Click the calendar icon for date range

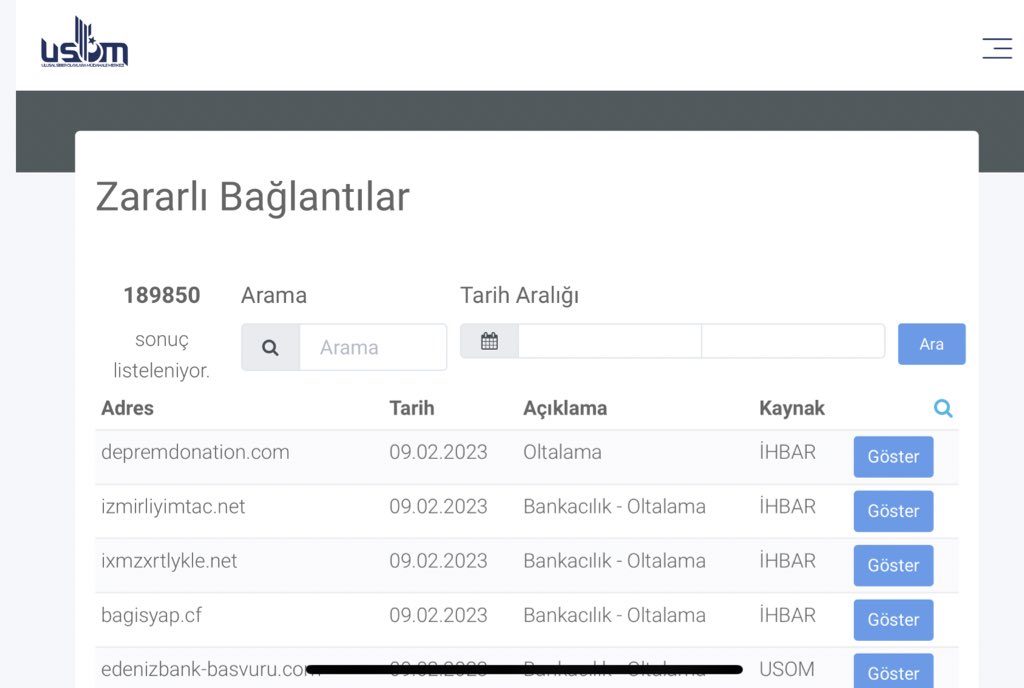tap(489, 341)
